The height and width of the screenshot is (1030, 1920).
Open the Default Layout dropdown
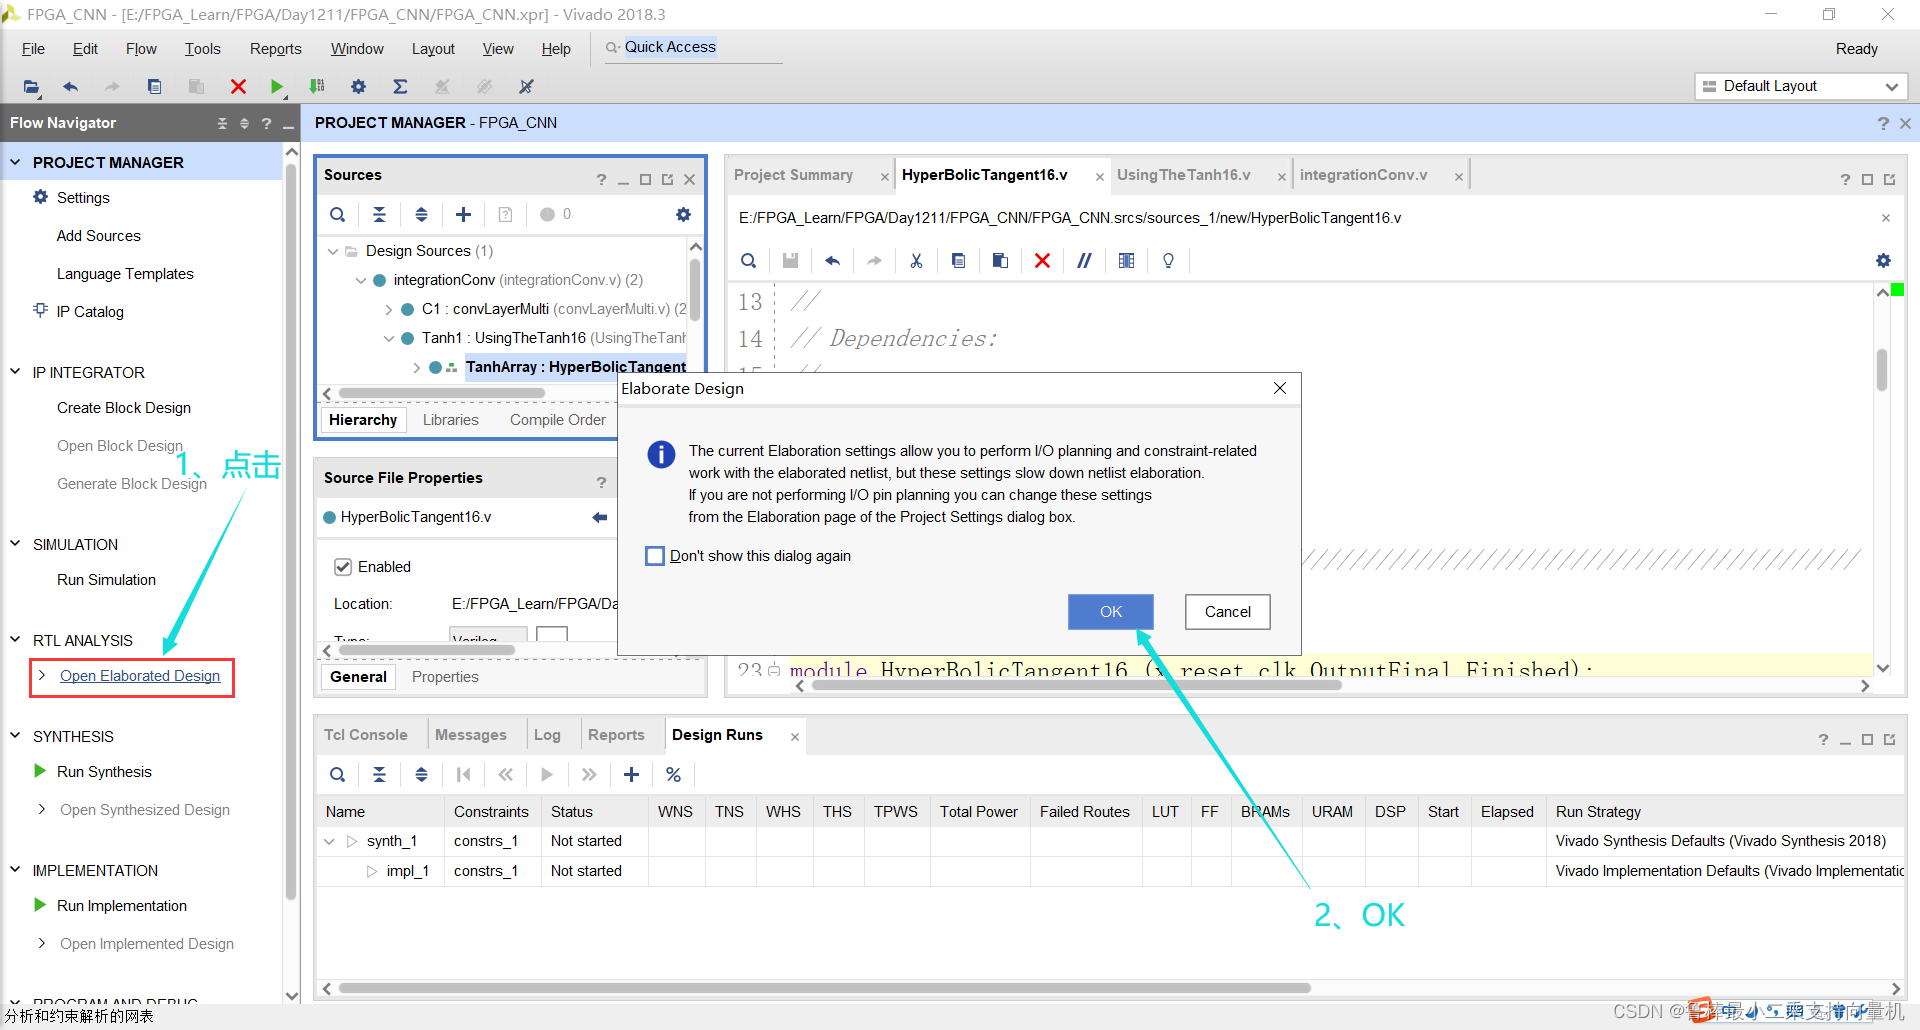[x=1801, y=86]
